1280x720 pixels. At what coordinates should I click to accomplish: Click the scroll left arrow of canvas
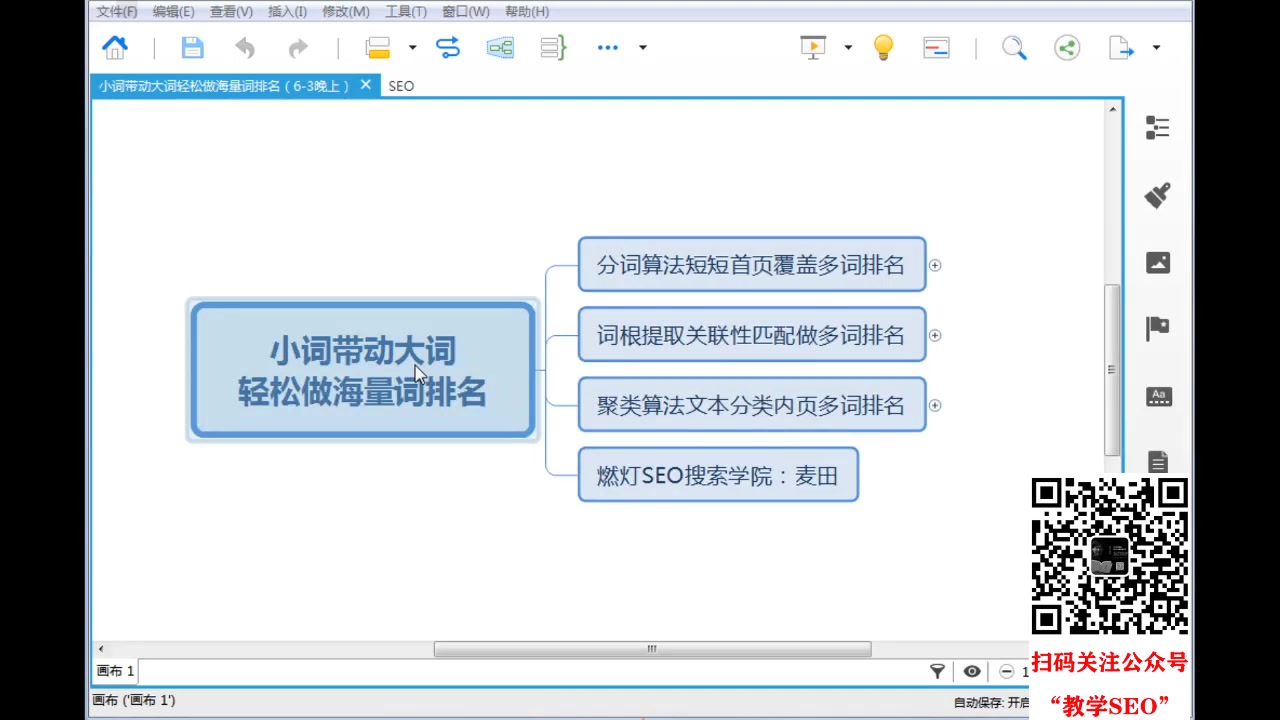pyautogui.click(x=100, y=649)
